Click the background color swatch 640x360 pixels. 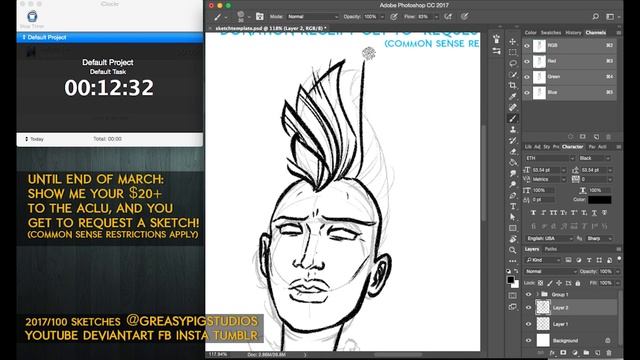point(516,284)
